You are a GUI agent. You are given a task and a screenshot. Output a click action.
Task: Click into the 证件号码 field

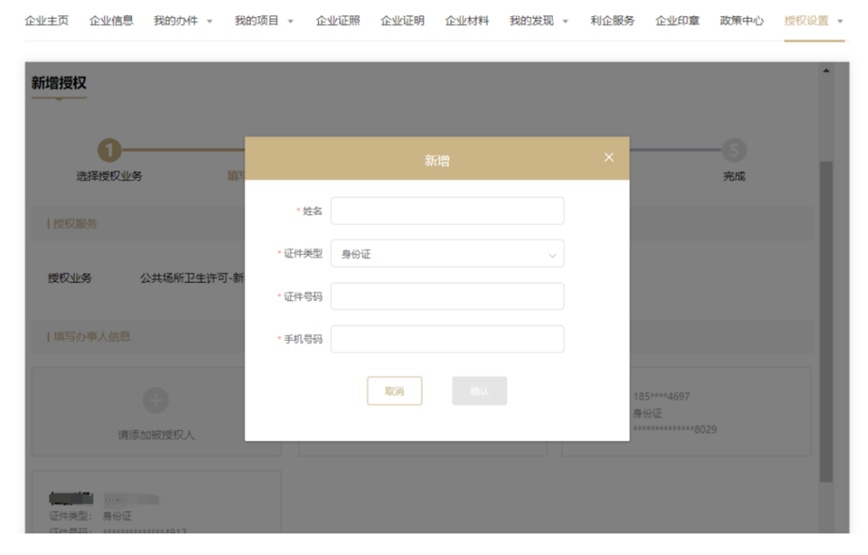click(x=447, y=297)
